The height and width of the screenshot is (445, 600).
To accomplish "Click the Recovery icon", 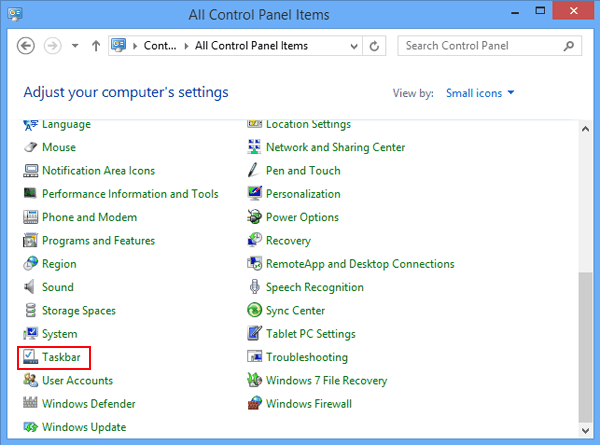I will pyautogui.click(x=254, y=240).
